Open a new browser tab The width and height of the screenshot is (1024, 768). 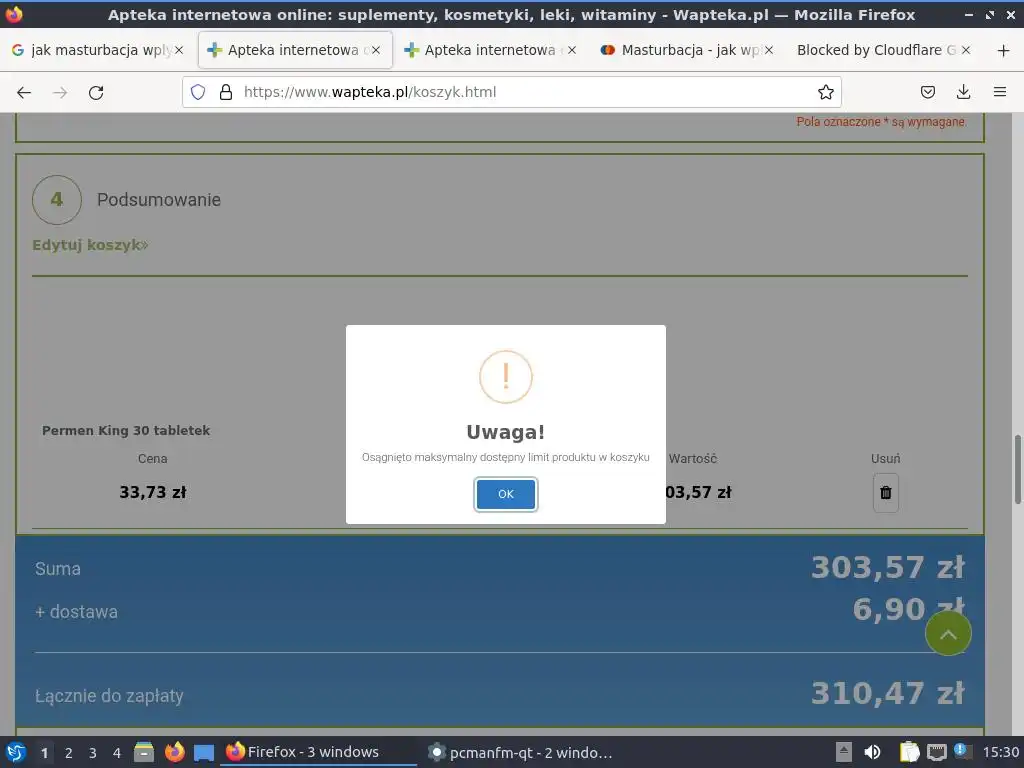1003,50
